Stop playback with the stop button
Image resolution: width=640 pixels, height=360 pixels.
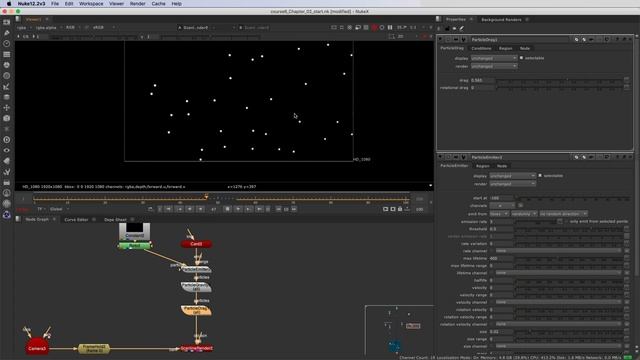click(x=228, y=209)
